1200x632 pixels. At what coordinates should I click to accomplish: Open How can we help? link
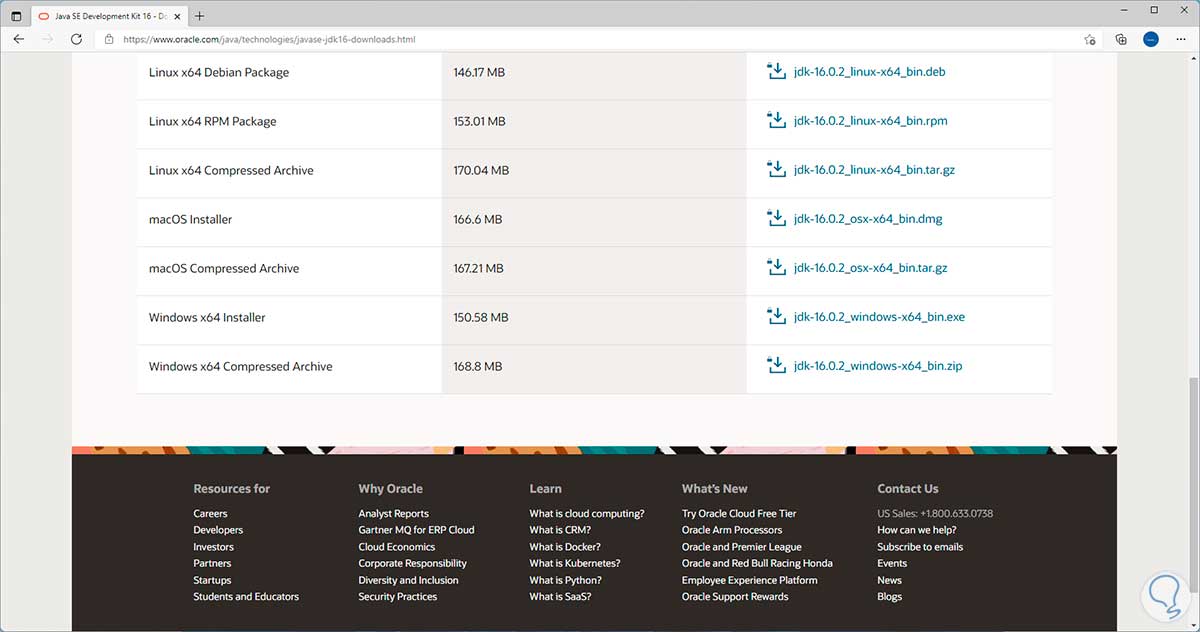(916, 530)
